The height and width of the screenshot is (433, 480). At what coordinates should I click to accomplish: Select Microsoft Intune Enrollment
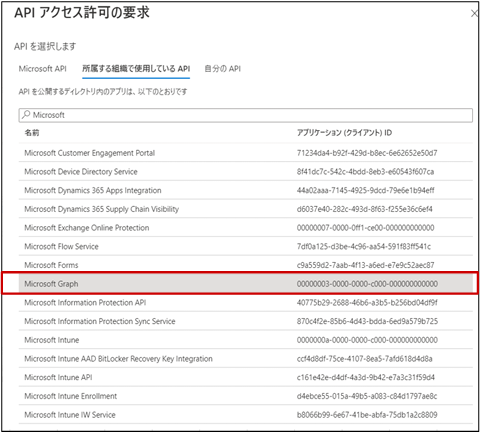tap(246, 396)
